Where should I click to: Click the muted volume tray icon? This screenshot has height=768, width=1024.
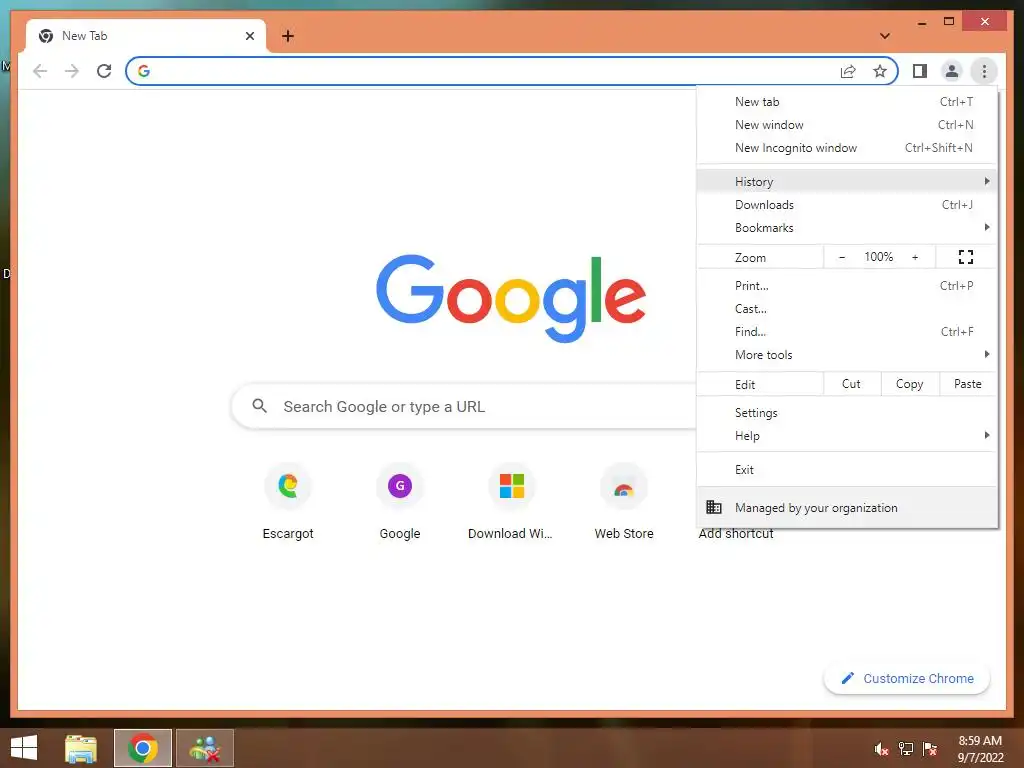click(882, 749)
